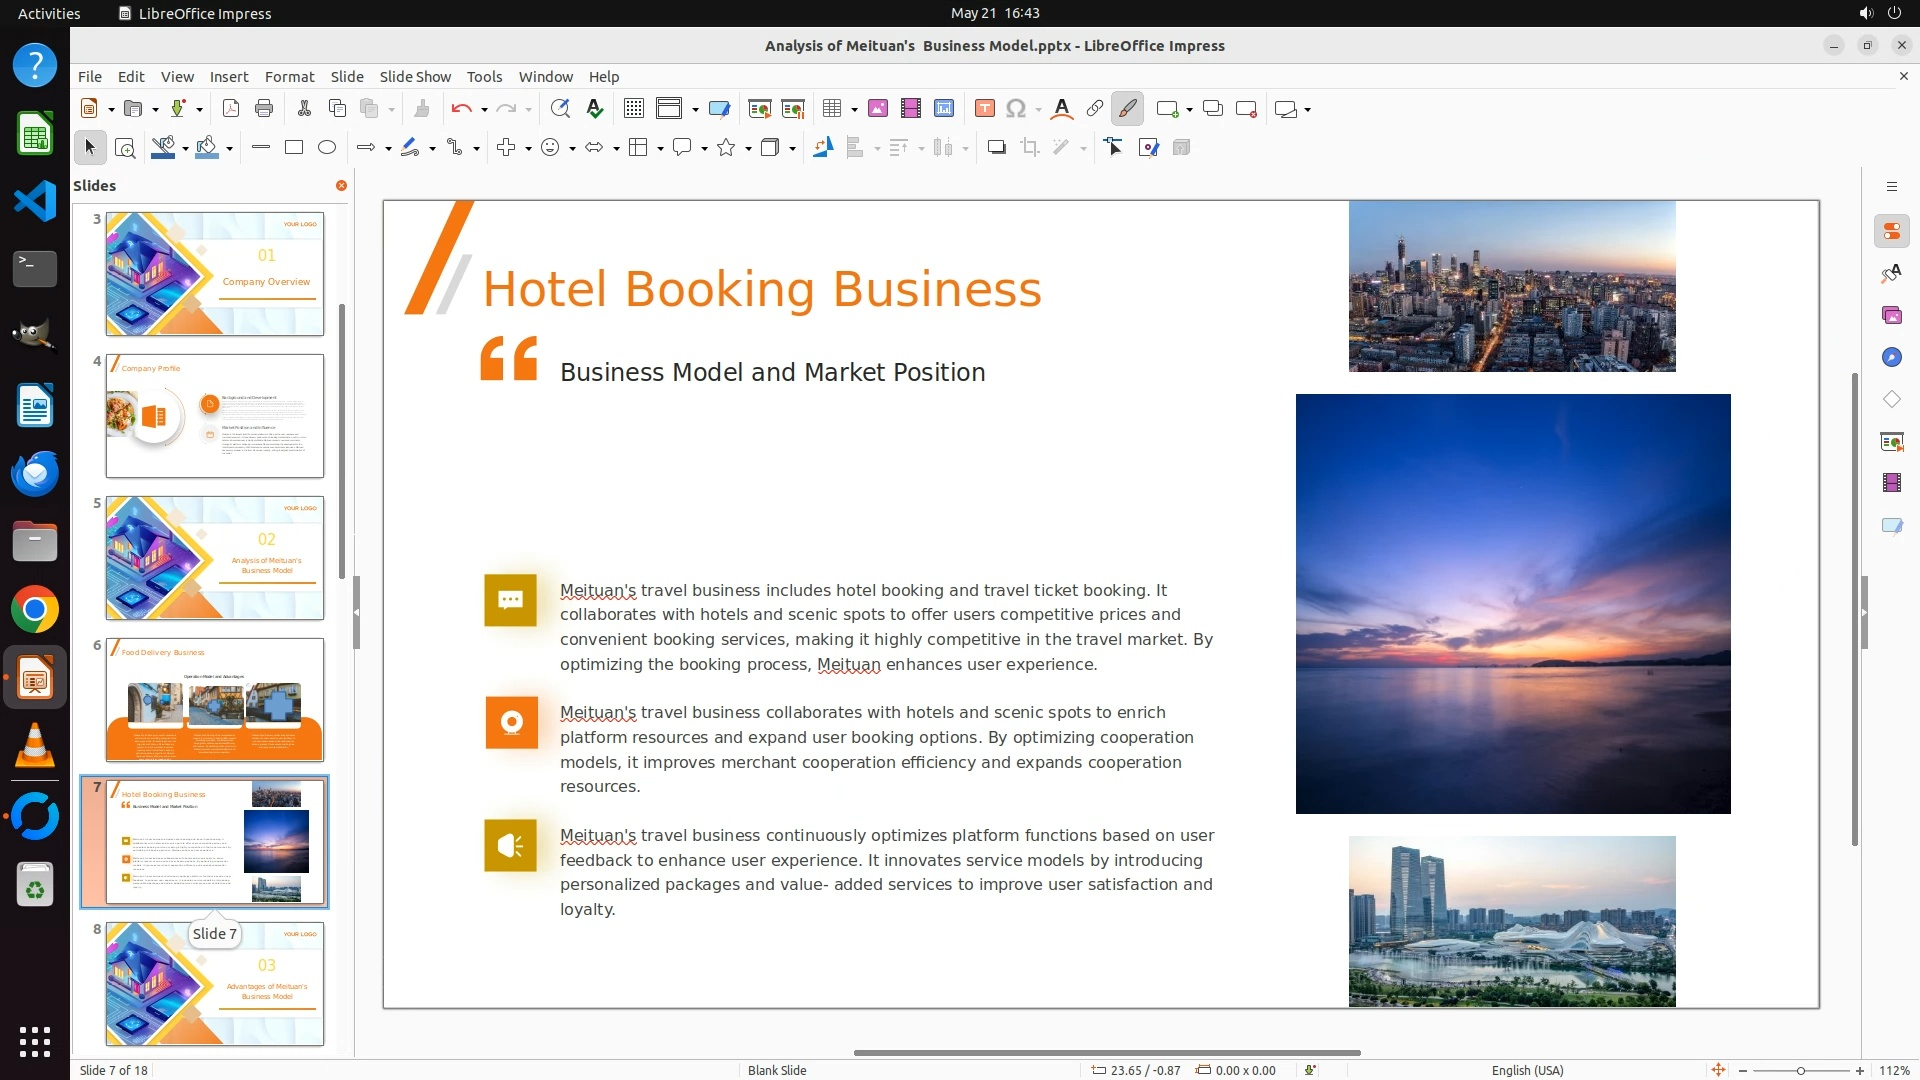Expand the Insert Table dropdown arrow
Viewport: 1920px width, 1080px height.
[x=854, y=110]
